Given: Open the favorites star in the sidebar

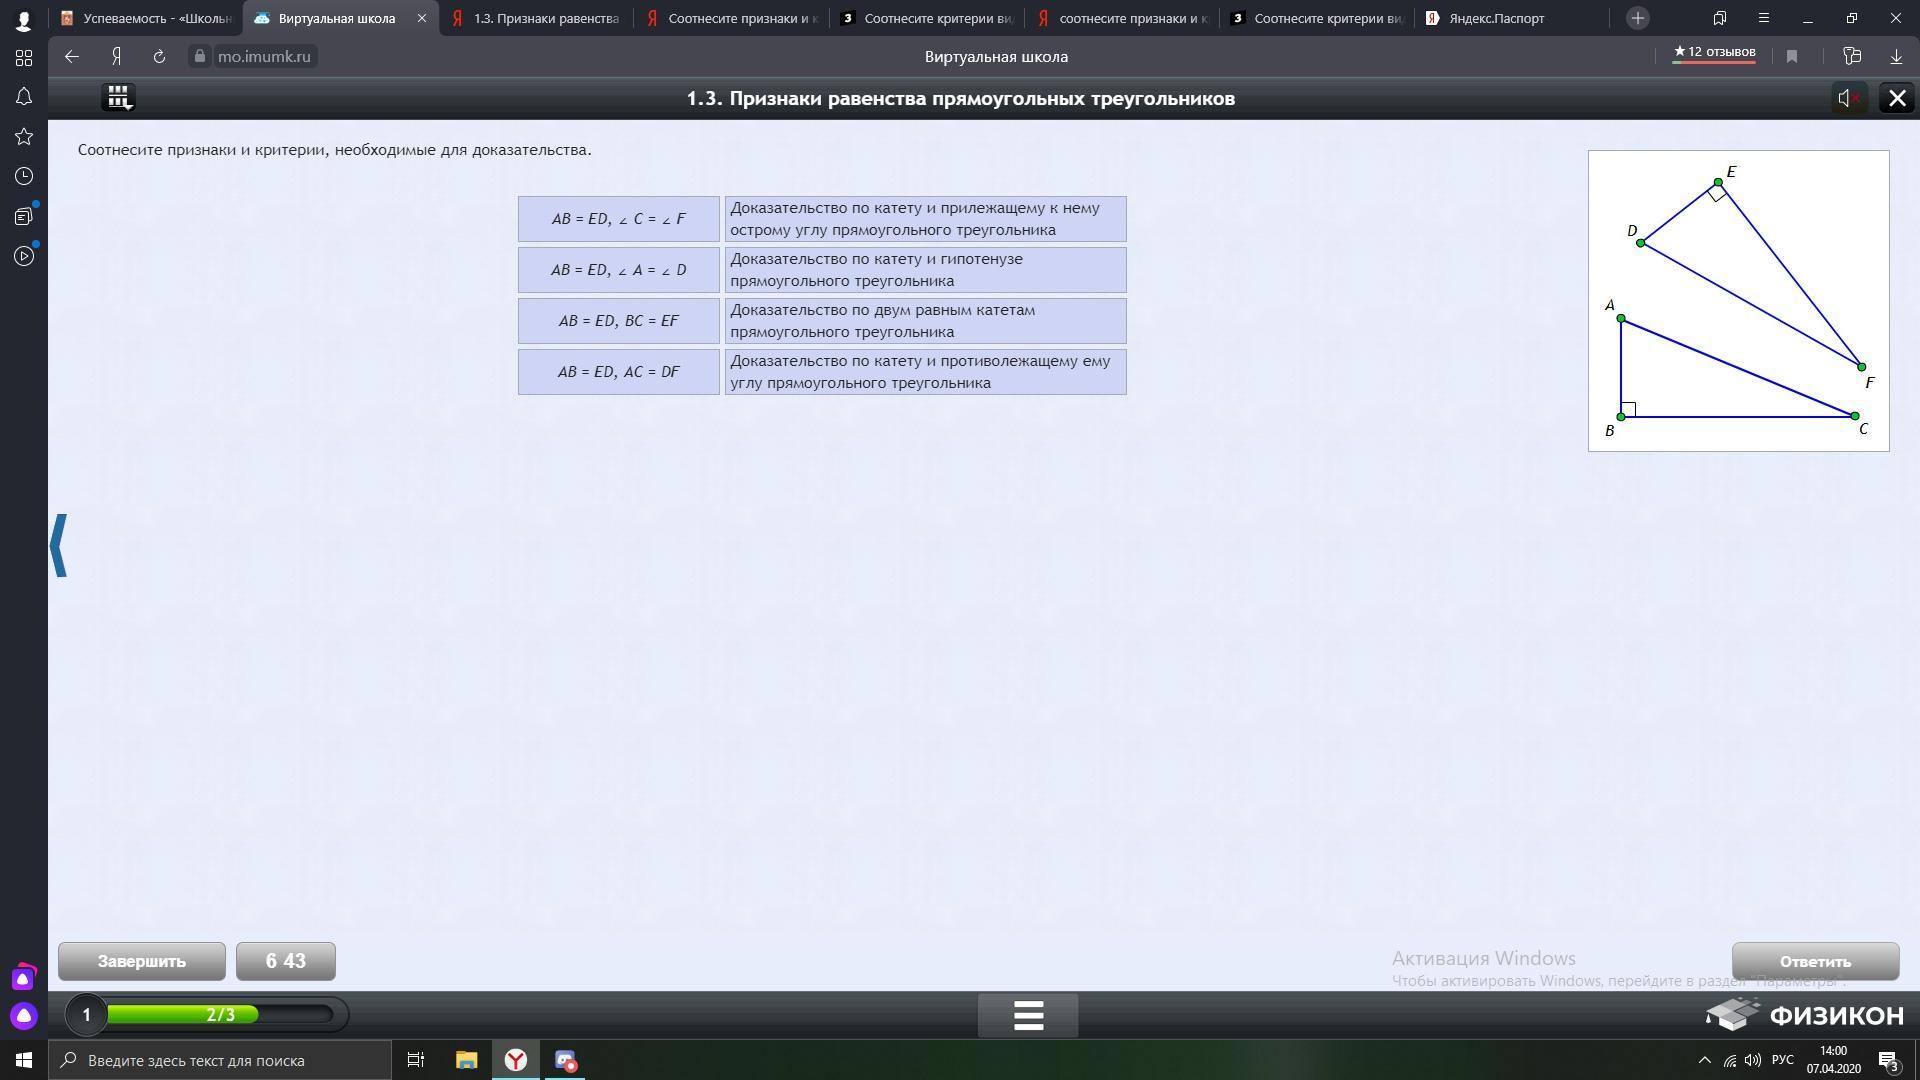Looking at the screenshot, I should tap(24, 137).
